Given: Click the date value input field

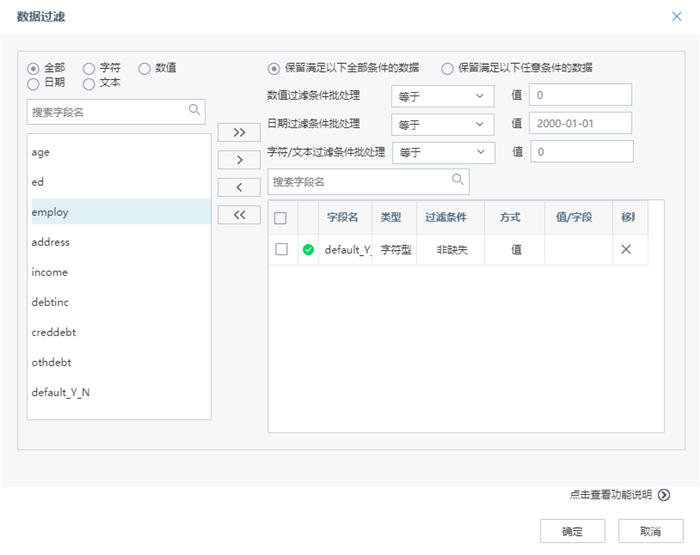Looking at the screenshot, I should [582, 124].
